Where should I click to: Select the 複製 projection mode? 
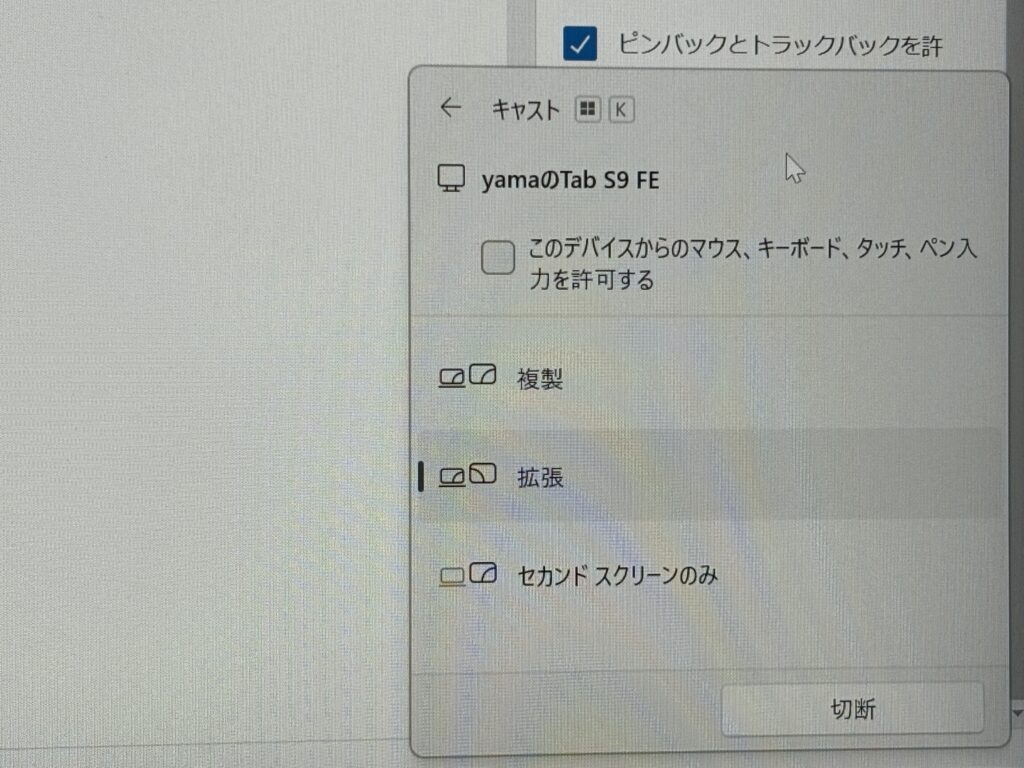point(709,377)
